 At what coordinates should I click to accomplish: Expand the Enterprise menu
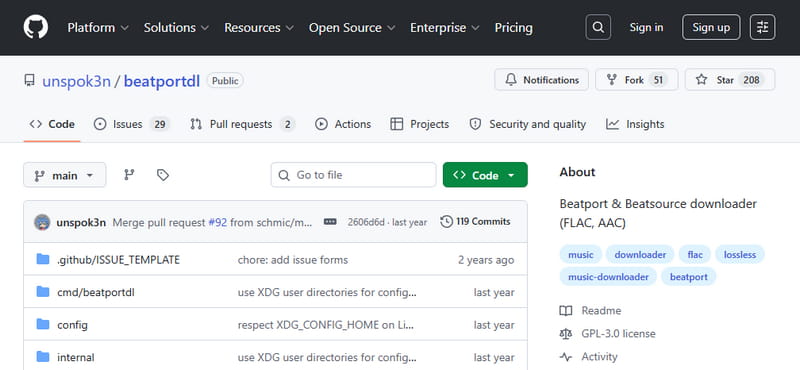point(444,28)
